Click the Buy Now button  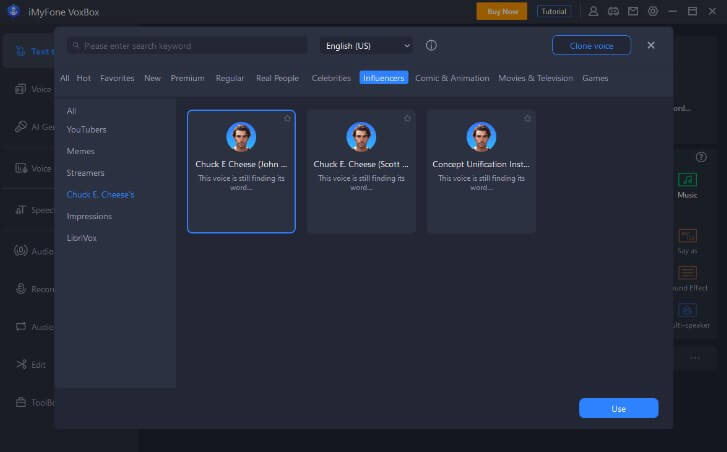502,11
